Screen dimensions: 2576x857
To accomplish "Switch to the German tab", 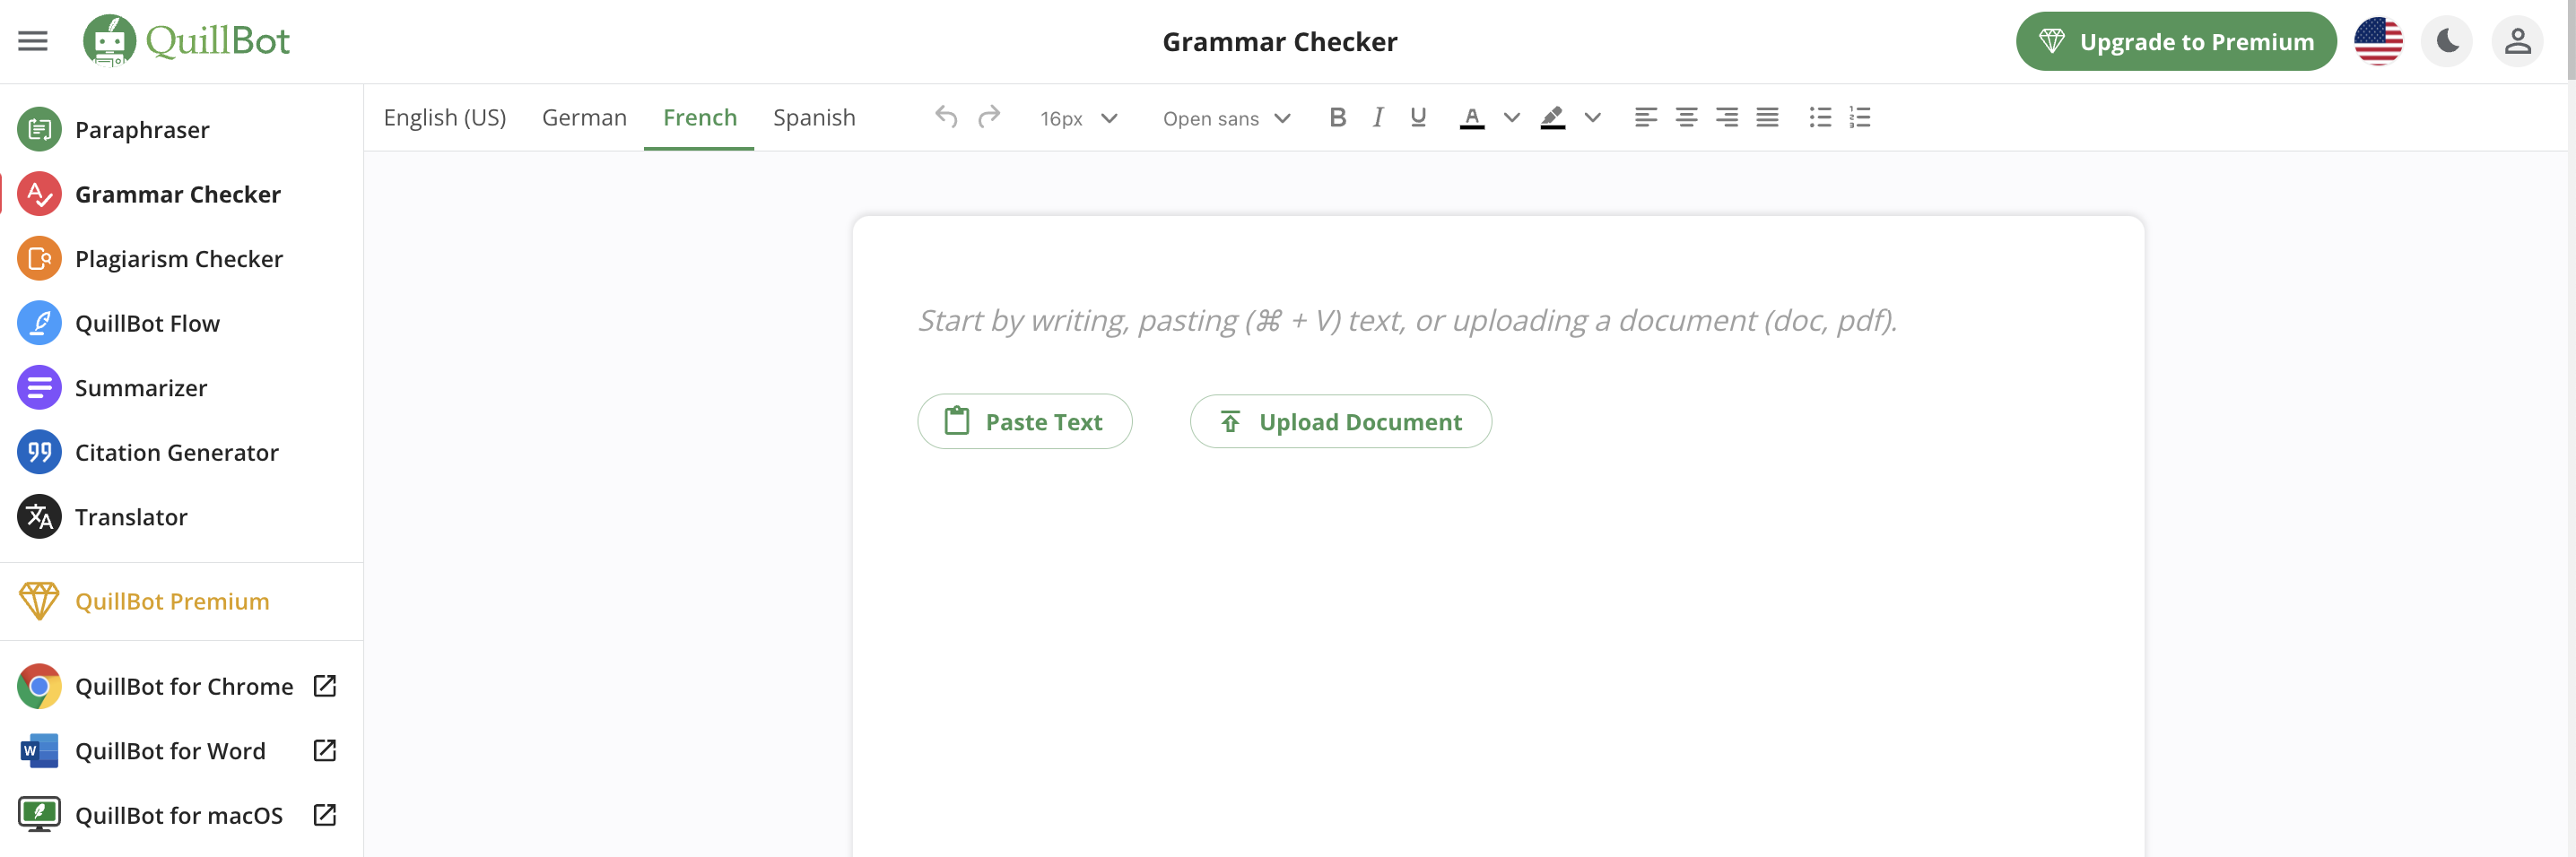I will click(x=584, y=117).
